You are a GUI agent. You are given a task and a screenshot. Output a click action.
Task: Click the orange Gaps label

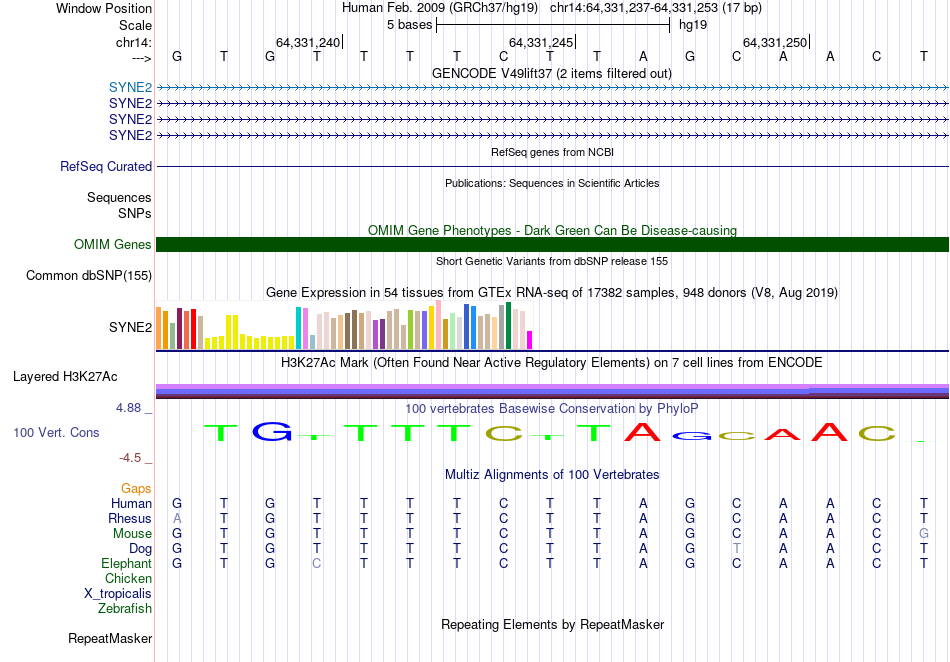coord(136,488)
